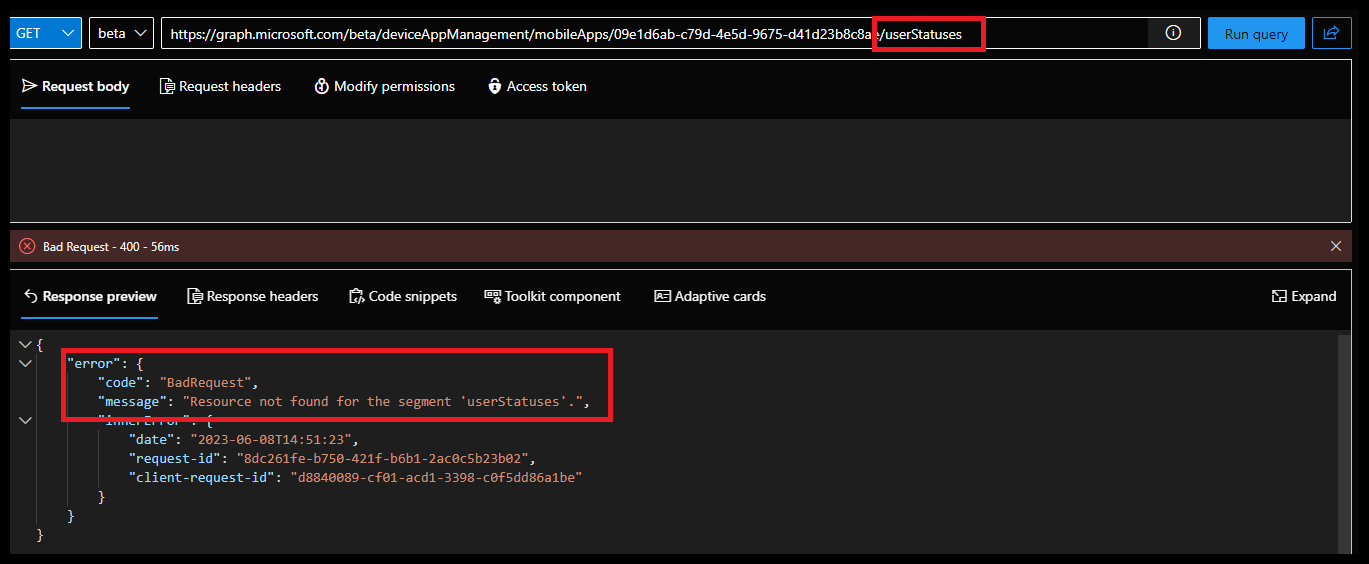This screenshot has height=564, width=1369.
Task: Select the Request body tab
Action: click(76, 87)
